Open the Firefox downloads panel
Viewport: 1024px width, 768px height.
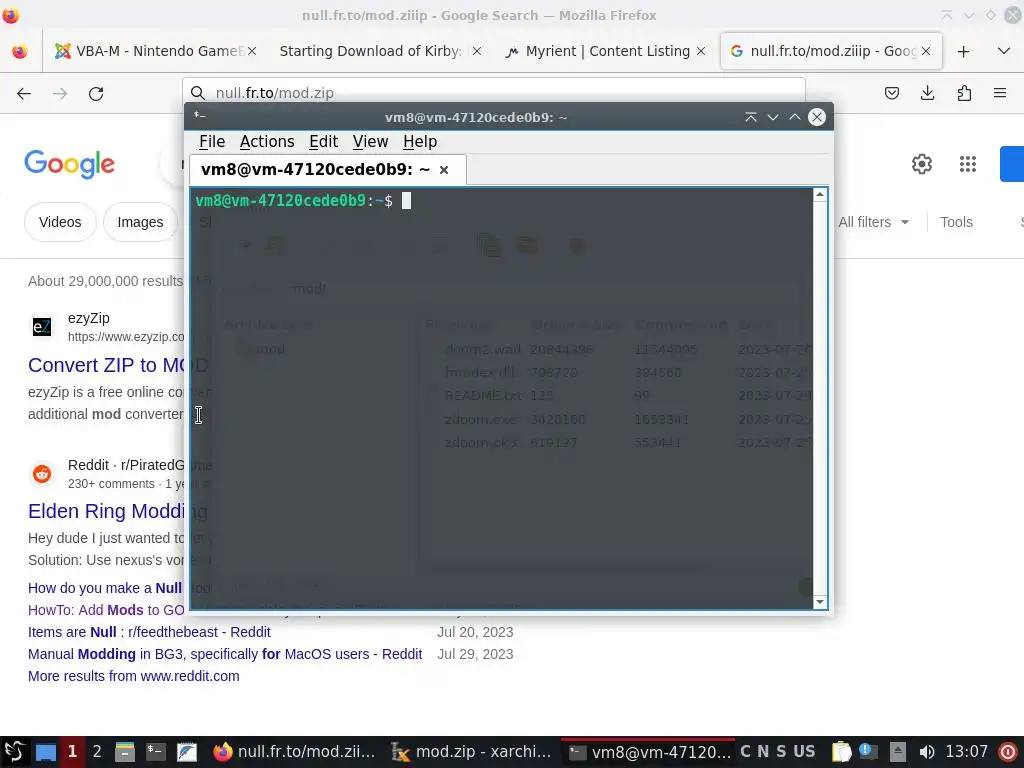(x=927, y=93)
